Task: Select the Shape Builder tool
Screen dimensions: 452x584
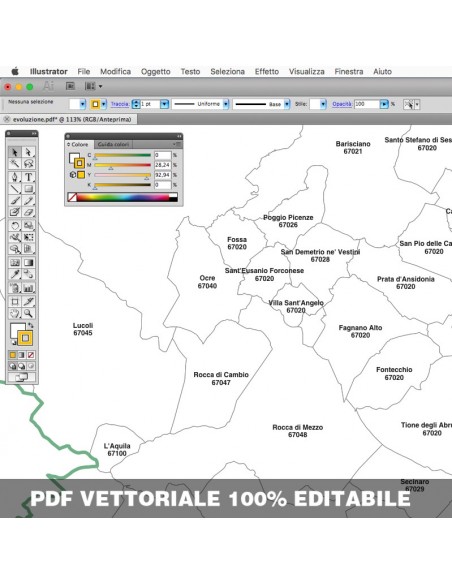Action: click(15, 248)
